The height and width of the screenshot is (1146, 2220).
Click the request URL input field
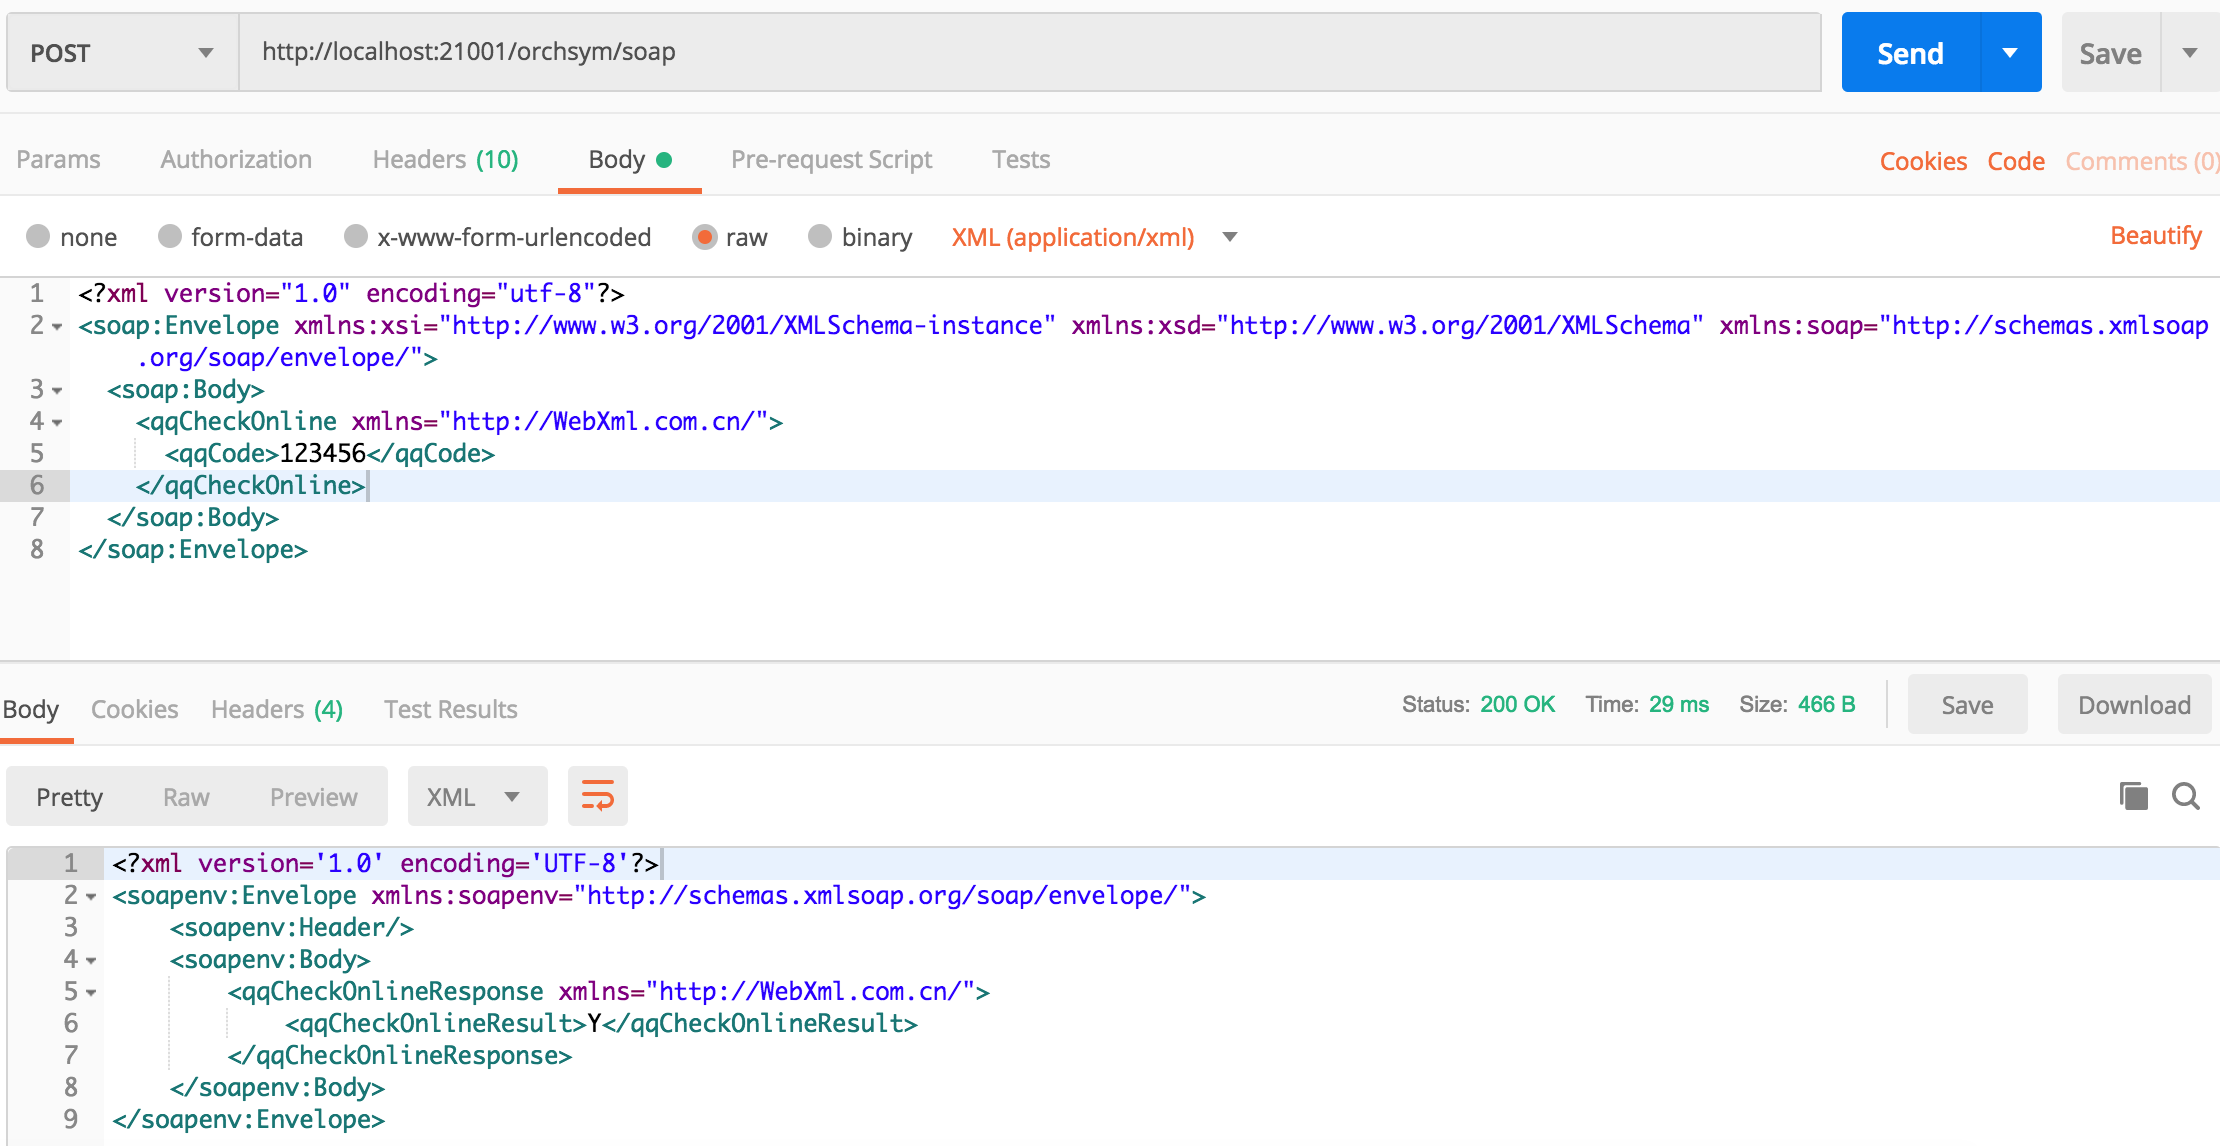pyautogui.click(x=1030, y=52)
